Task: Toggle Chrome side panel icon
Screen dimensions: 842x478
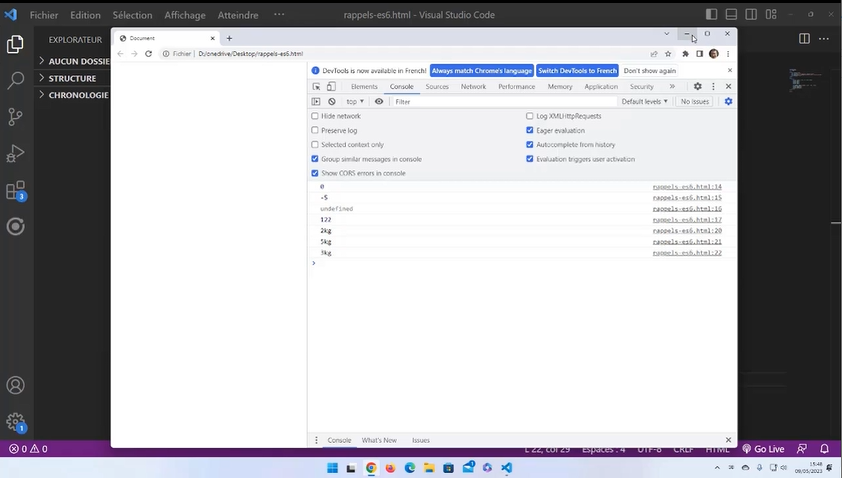Action: 700,54
